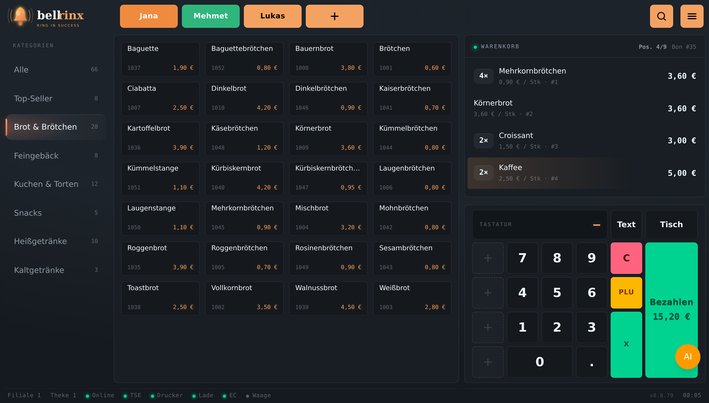709x403 pixels.
Task: Tap the decimal point key
Action: (591, 362)
